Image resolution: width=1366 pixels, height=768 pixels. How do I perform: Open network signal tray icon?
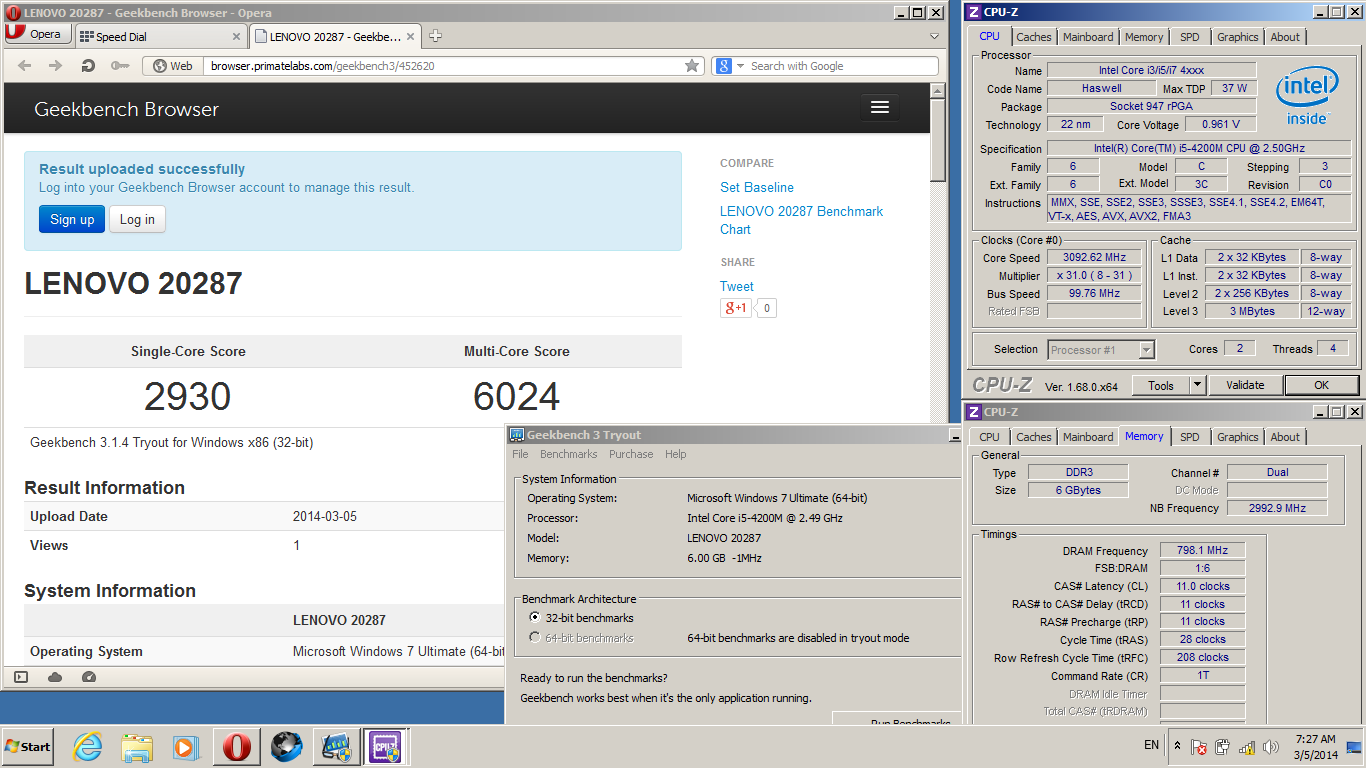click(1247, 747)
